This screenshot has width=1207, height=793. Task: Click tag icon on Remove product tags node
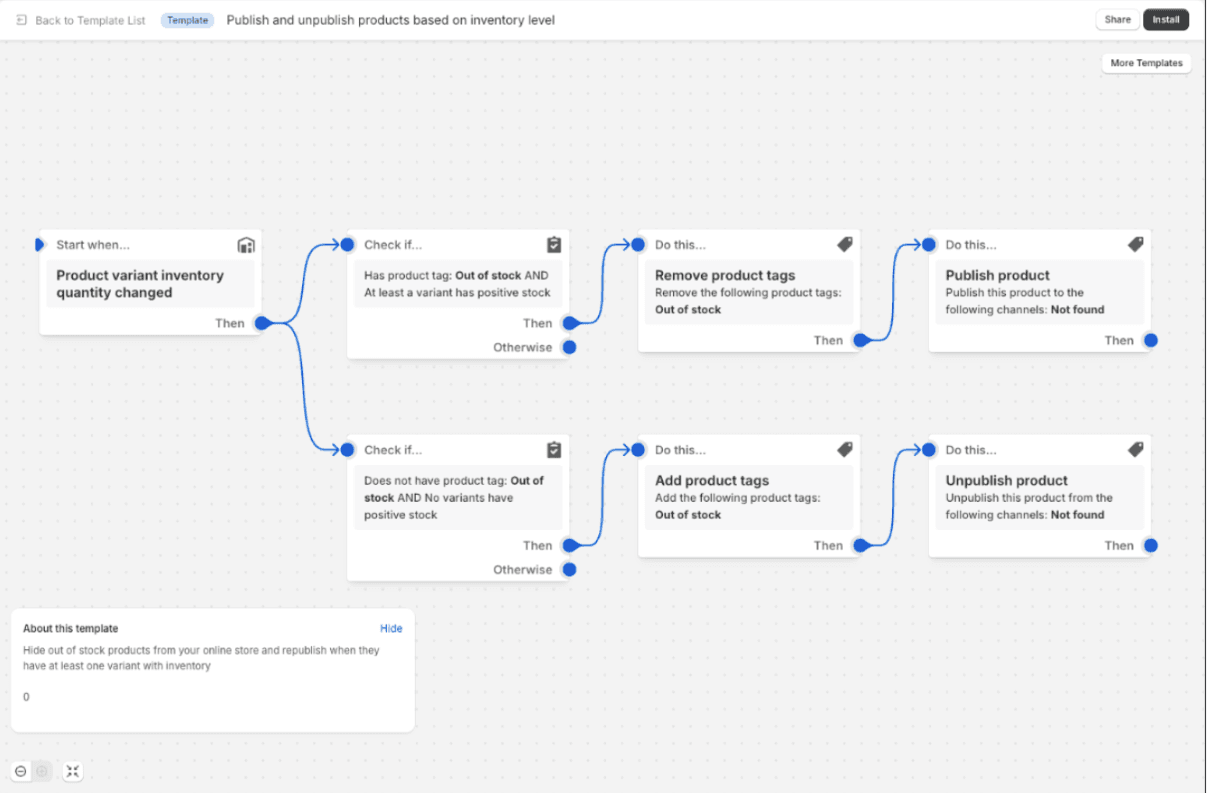tap(845, 245)
